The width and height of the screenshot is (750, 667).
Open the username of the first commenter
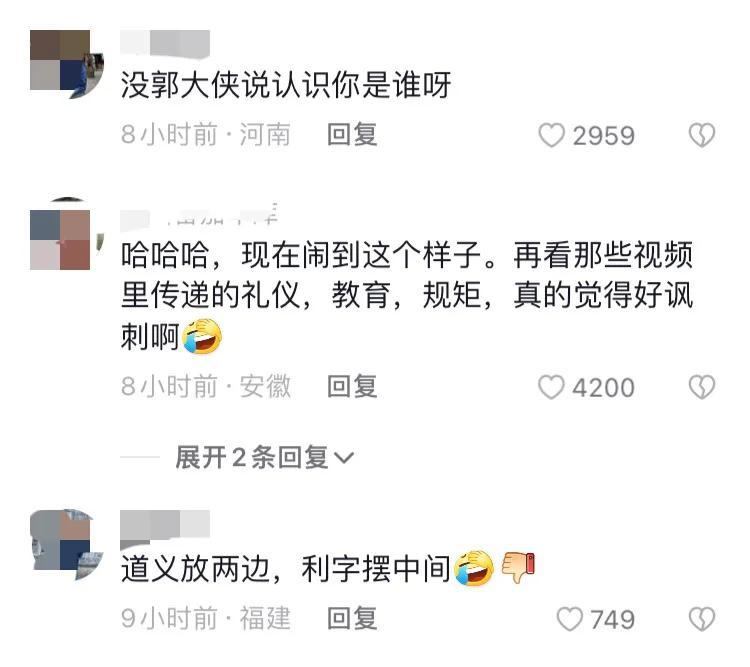point(165,43)
